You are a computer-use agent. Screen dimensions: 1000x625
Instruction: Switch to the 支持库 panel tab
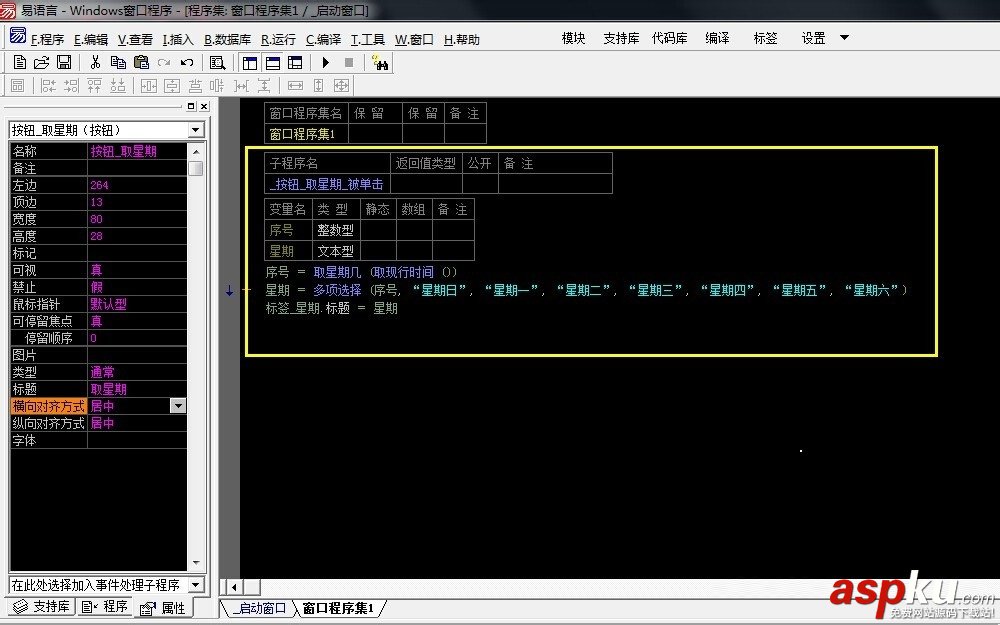coord(40,607)
